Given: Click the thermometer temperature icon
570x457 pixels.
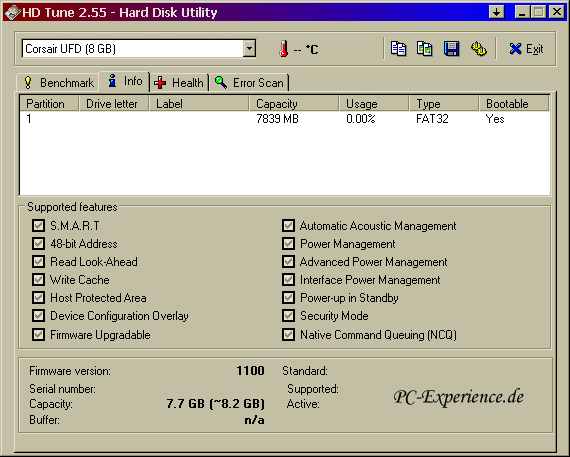Looking at the screenshot, I should (284, 49).
